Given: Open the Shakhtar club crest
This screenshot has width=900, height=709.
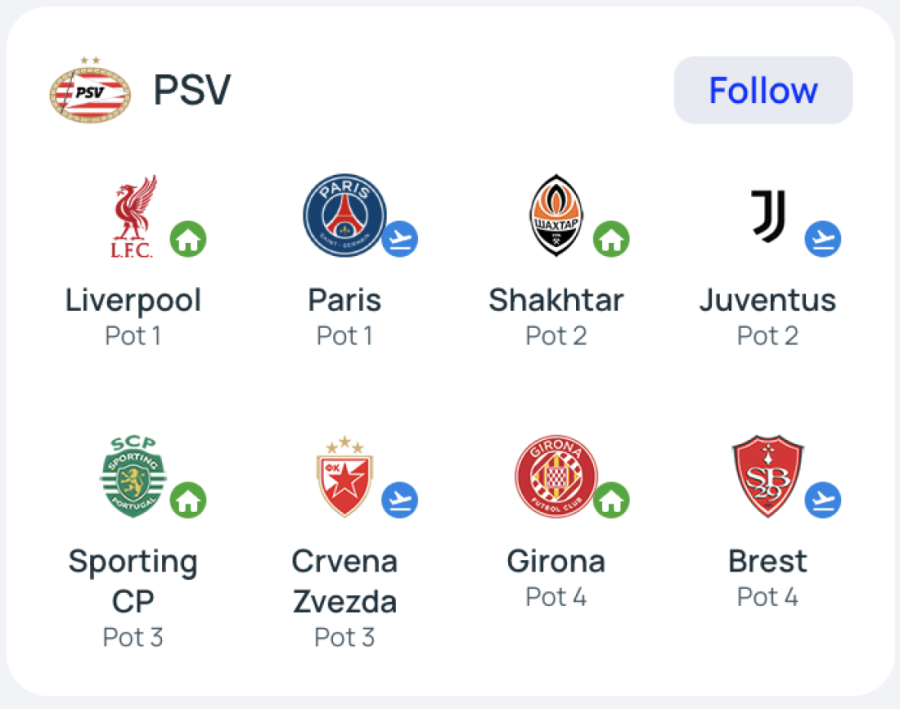Looking at the screenshot, I should click(x=555, y=217).
